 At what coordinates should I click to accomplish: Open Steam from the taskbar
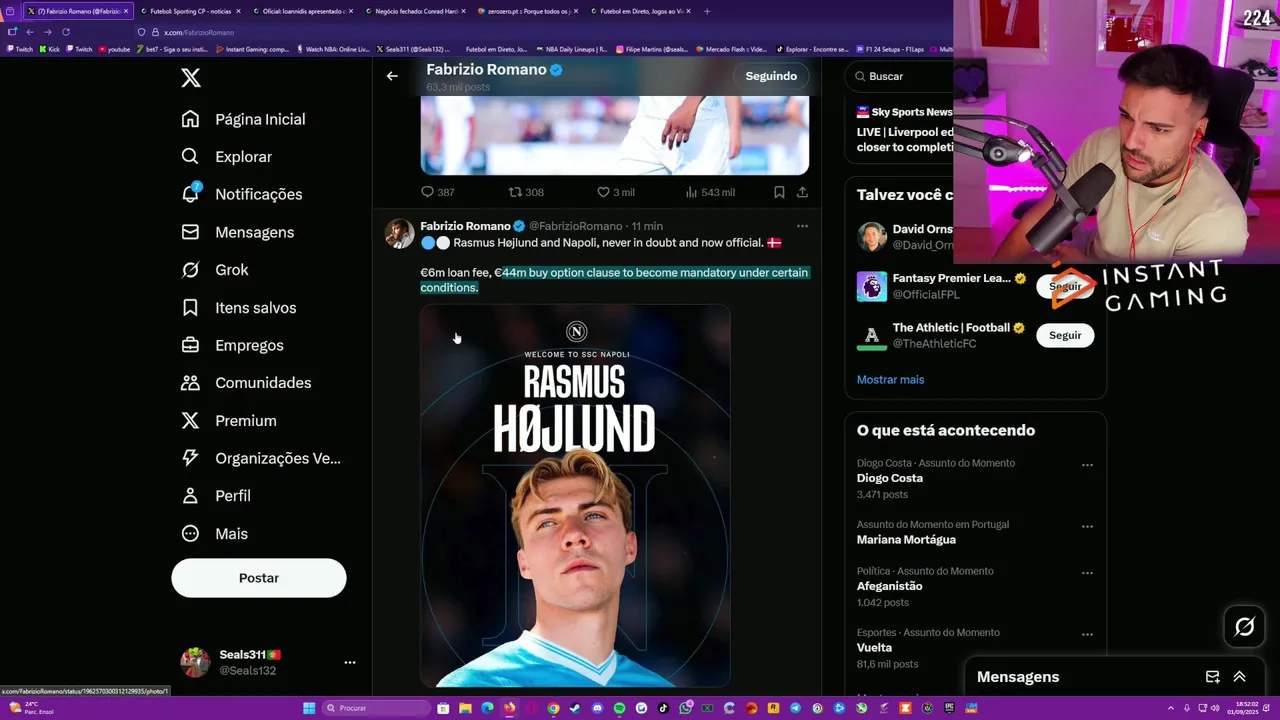[x=575, y=708]
